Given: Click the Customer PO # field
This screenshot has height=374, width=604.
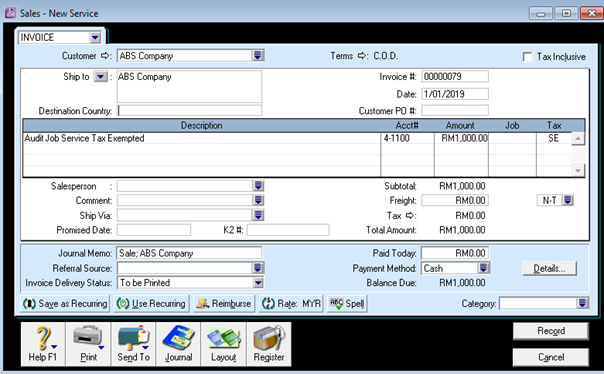Looking at the screenshot, I should (x=455, y=111).
